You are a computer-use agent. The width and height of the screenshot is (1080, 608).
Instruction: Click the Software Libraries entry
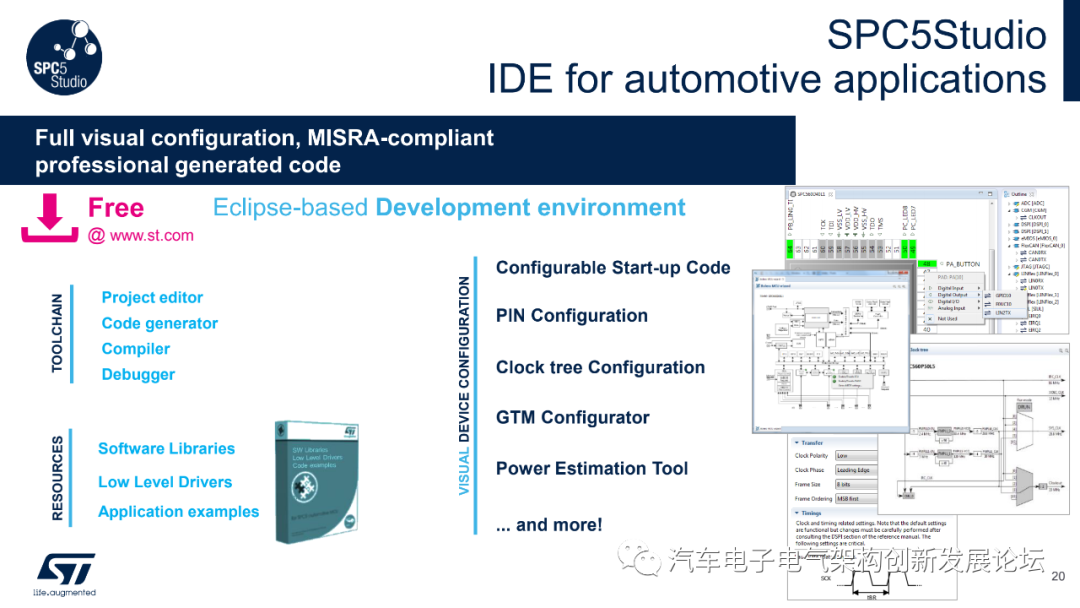pos(166,448)
